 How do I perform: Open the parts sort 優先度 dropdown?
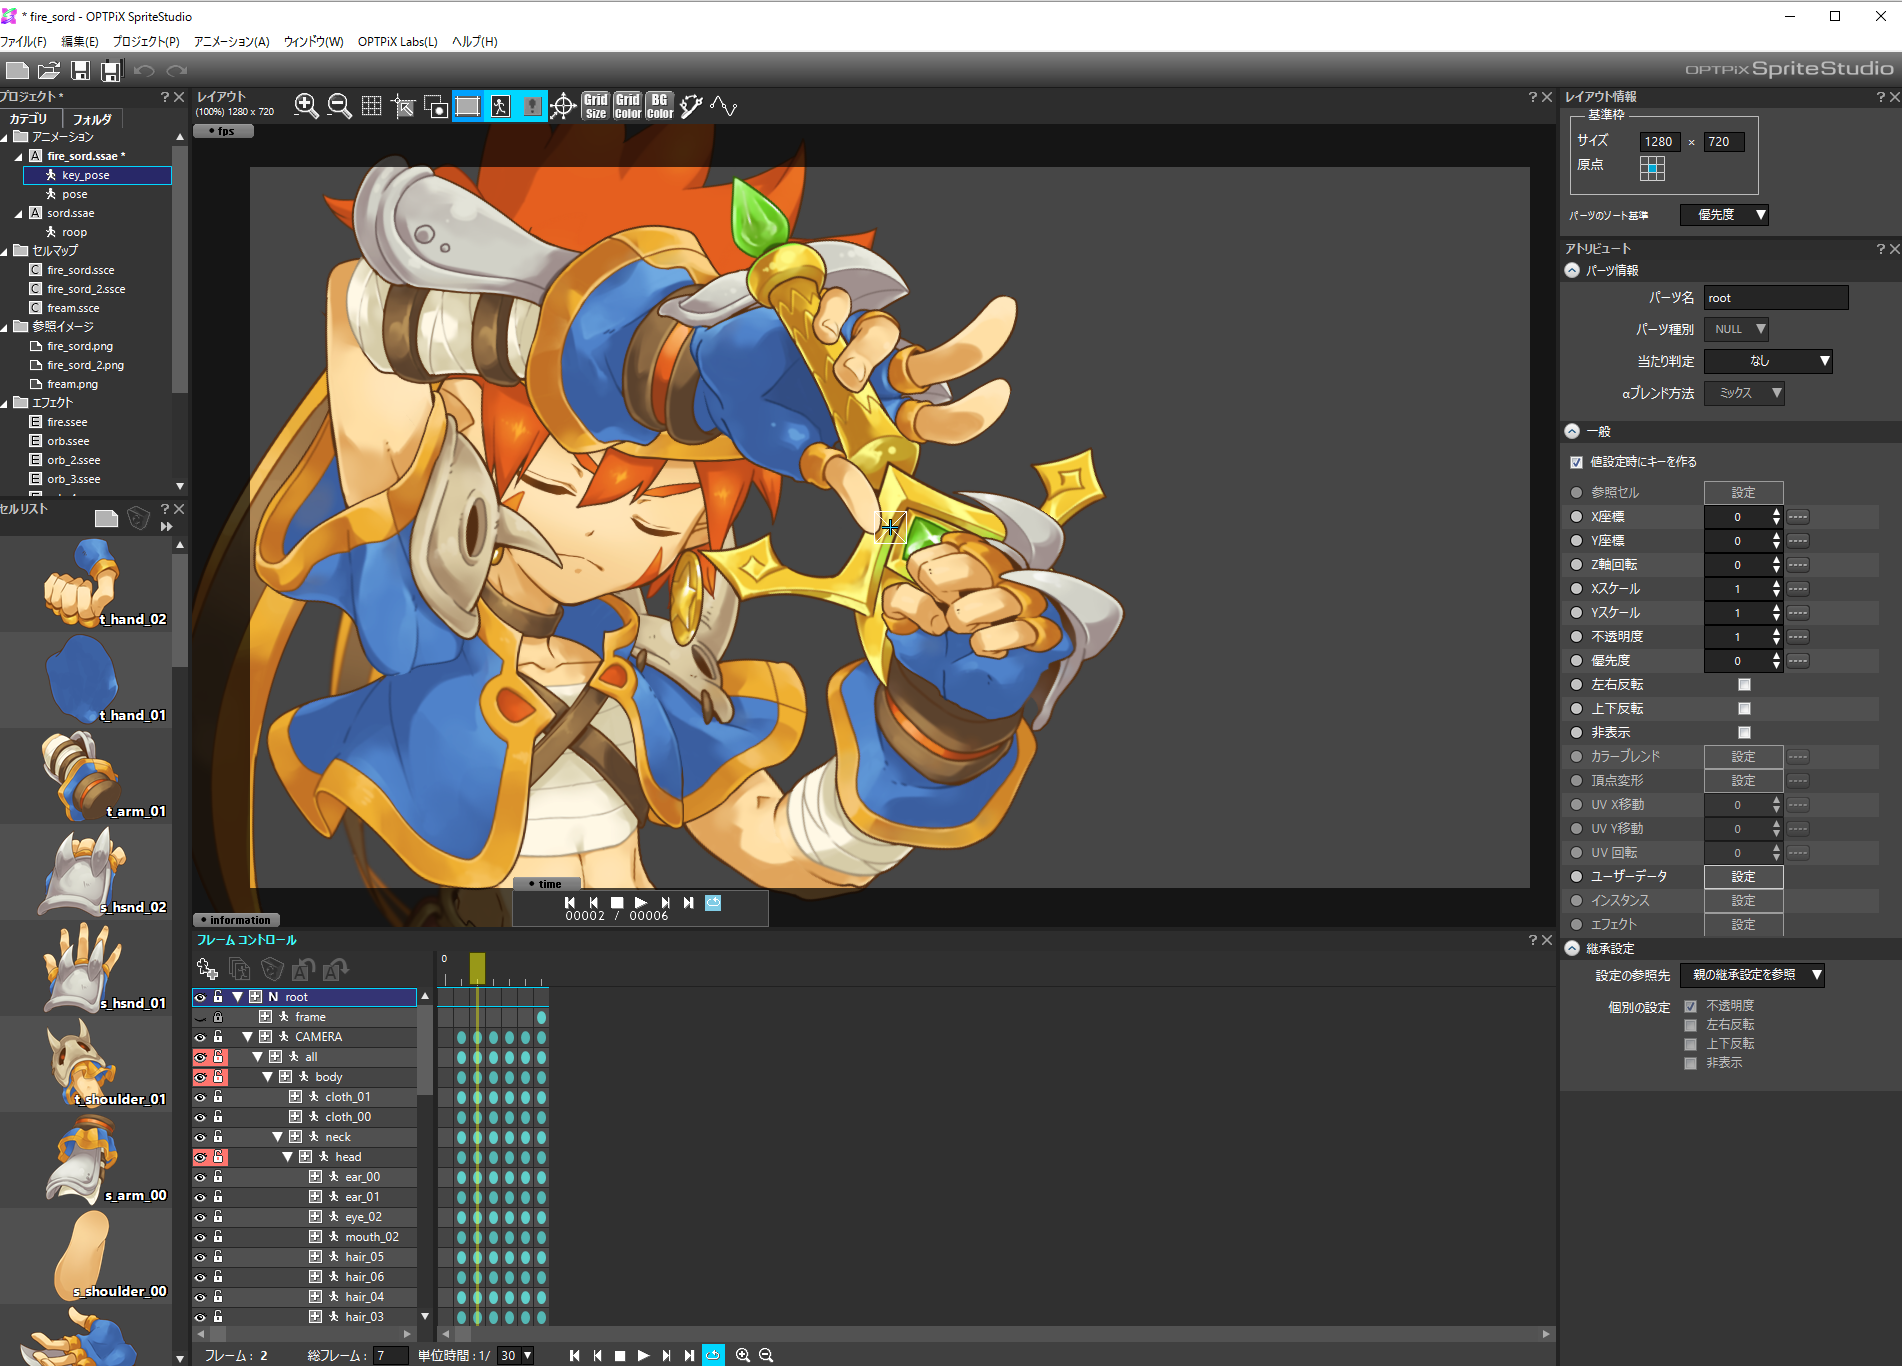pos(1724,215)
